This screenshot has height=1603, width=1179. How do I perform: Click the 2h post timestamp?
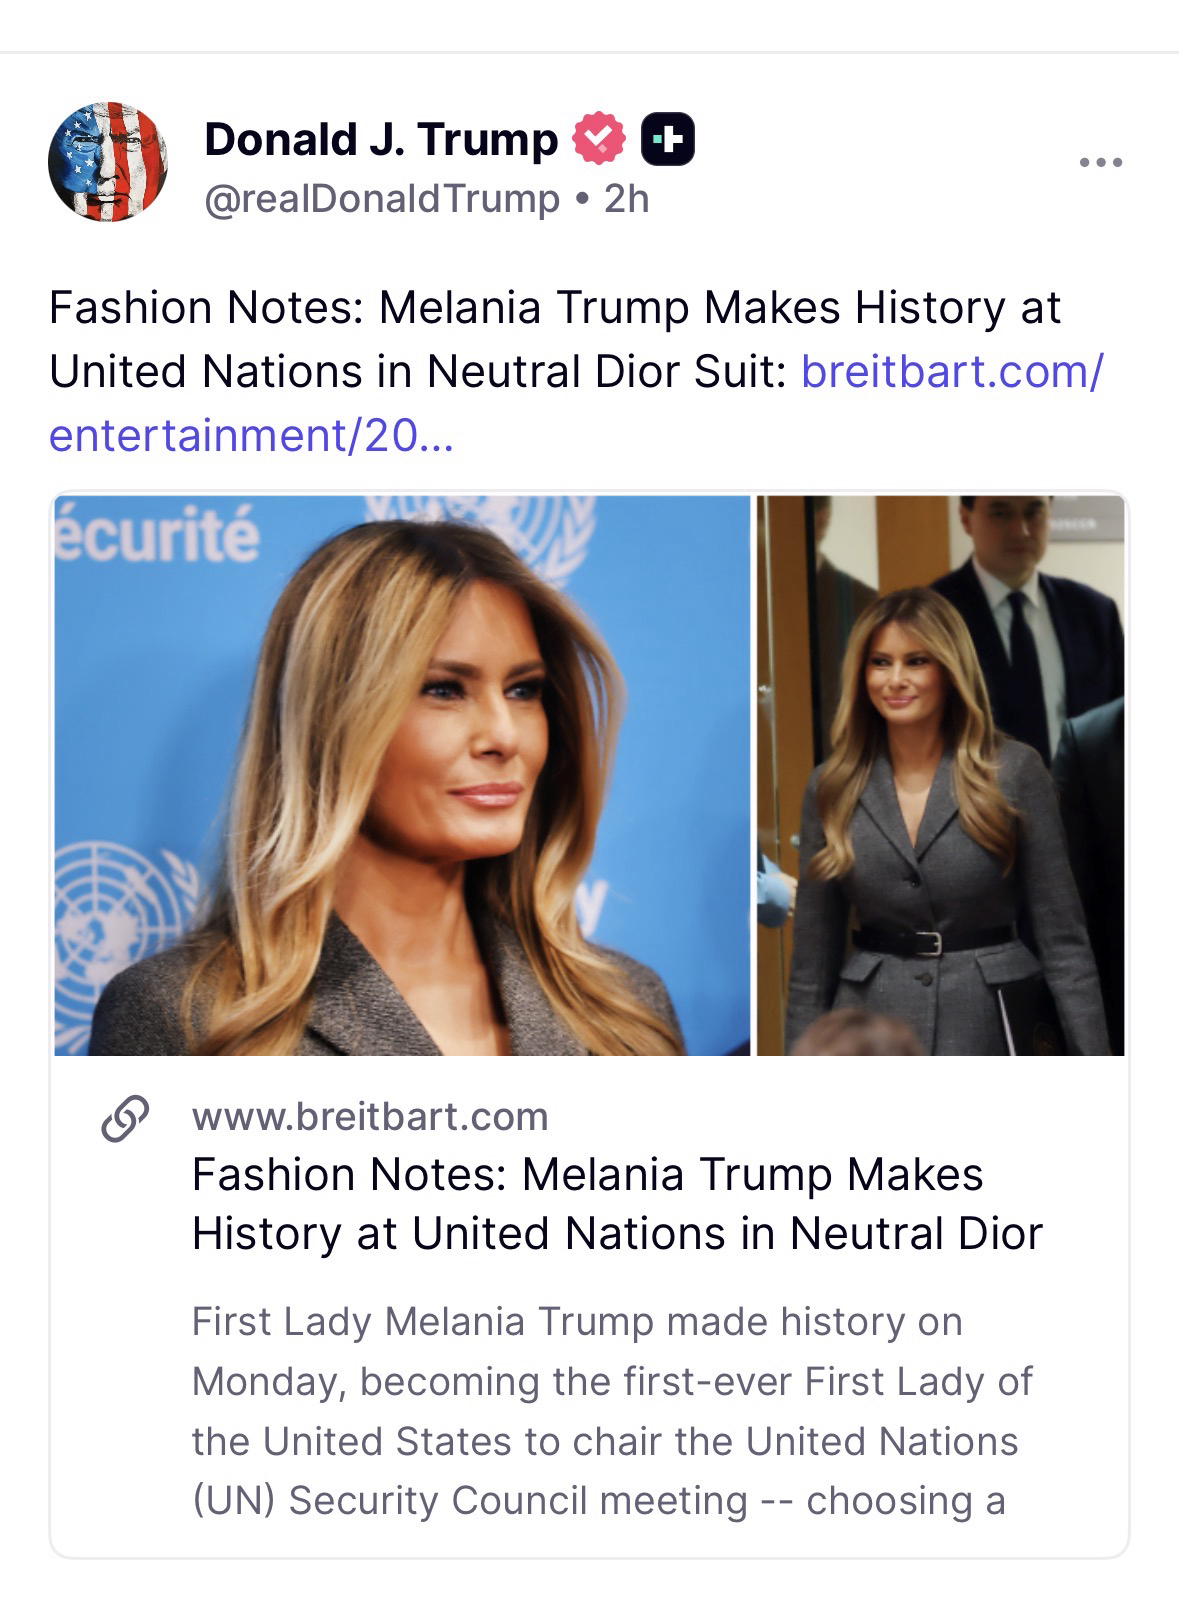coord(626,199)
